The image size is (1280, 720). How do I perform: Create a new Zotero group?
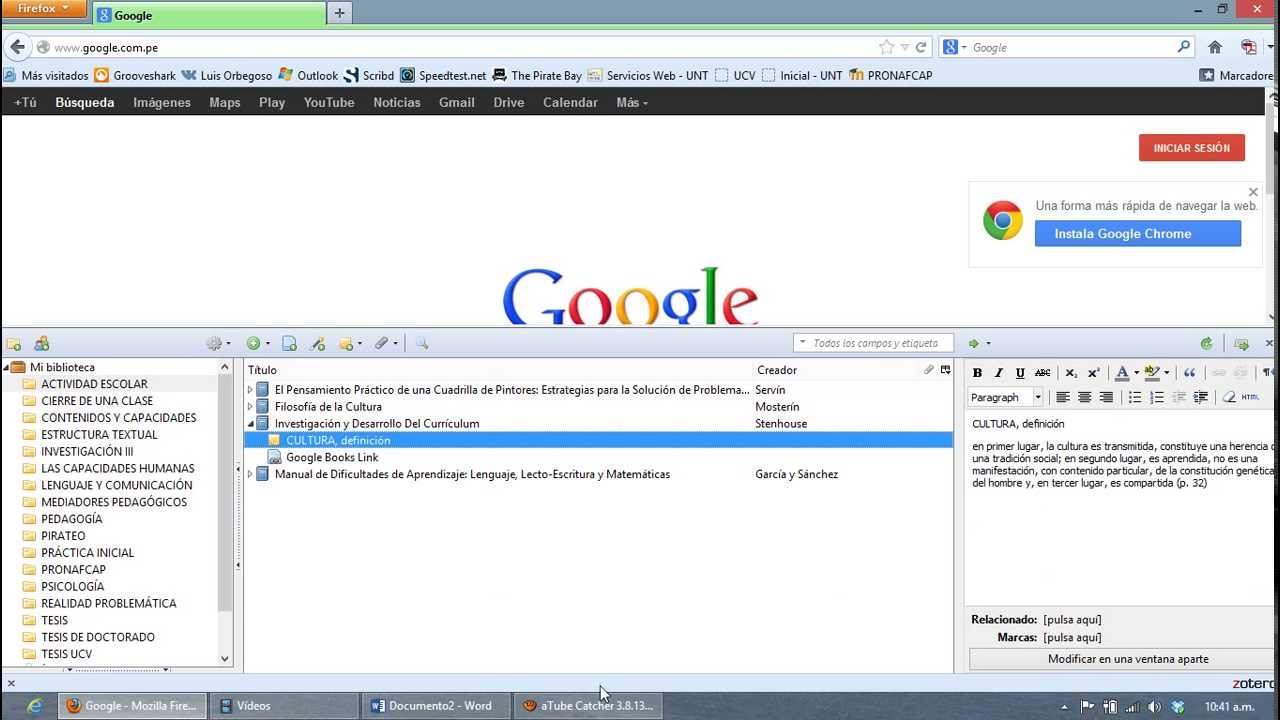point(42,343)
